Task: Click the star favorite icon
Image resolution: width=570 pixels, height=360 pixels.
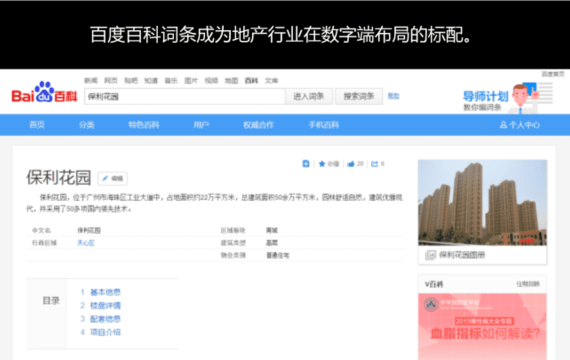Action: [x=322, y=164]
